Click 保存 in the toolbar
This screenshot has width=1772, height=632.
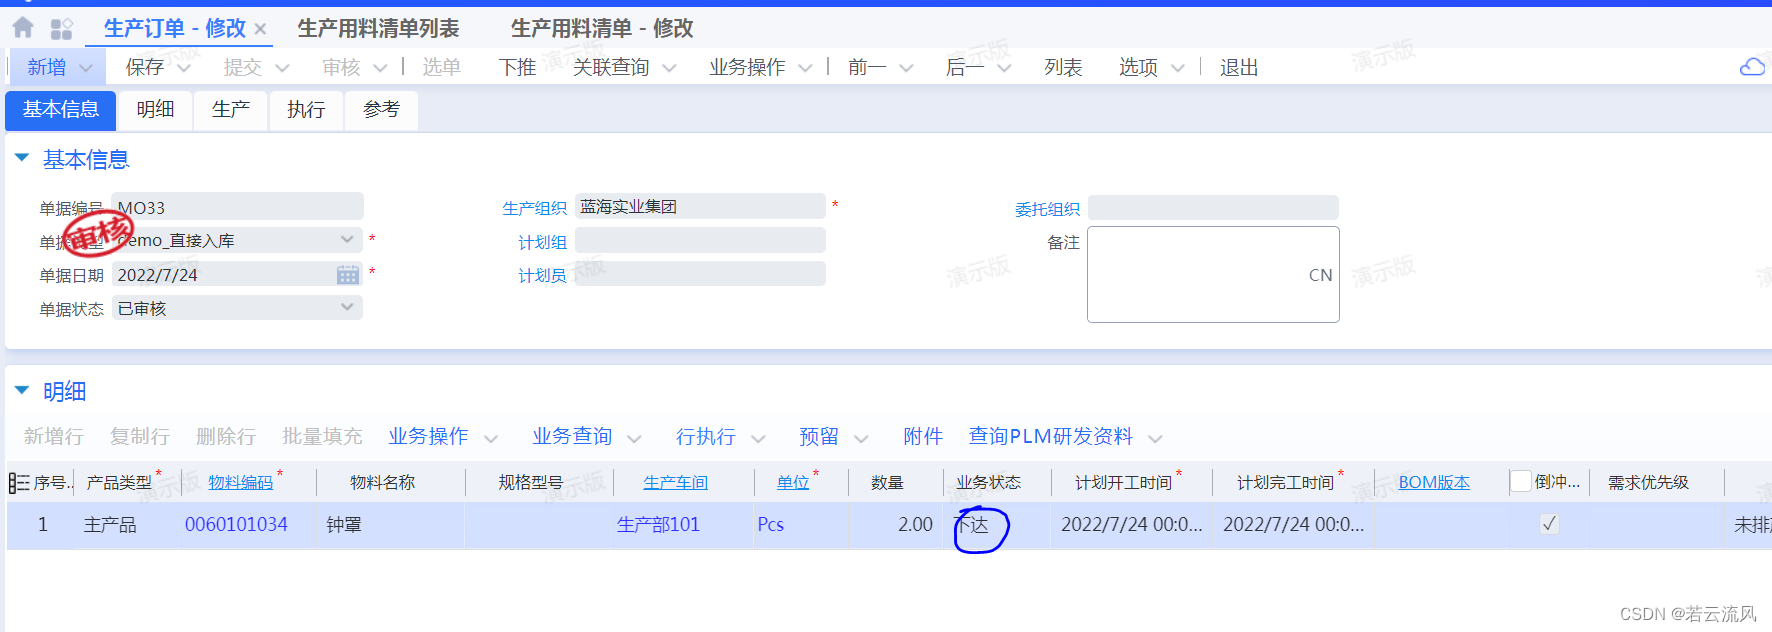(145, 67)
